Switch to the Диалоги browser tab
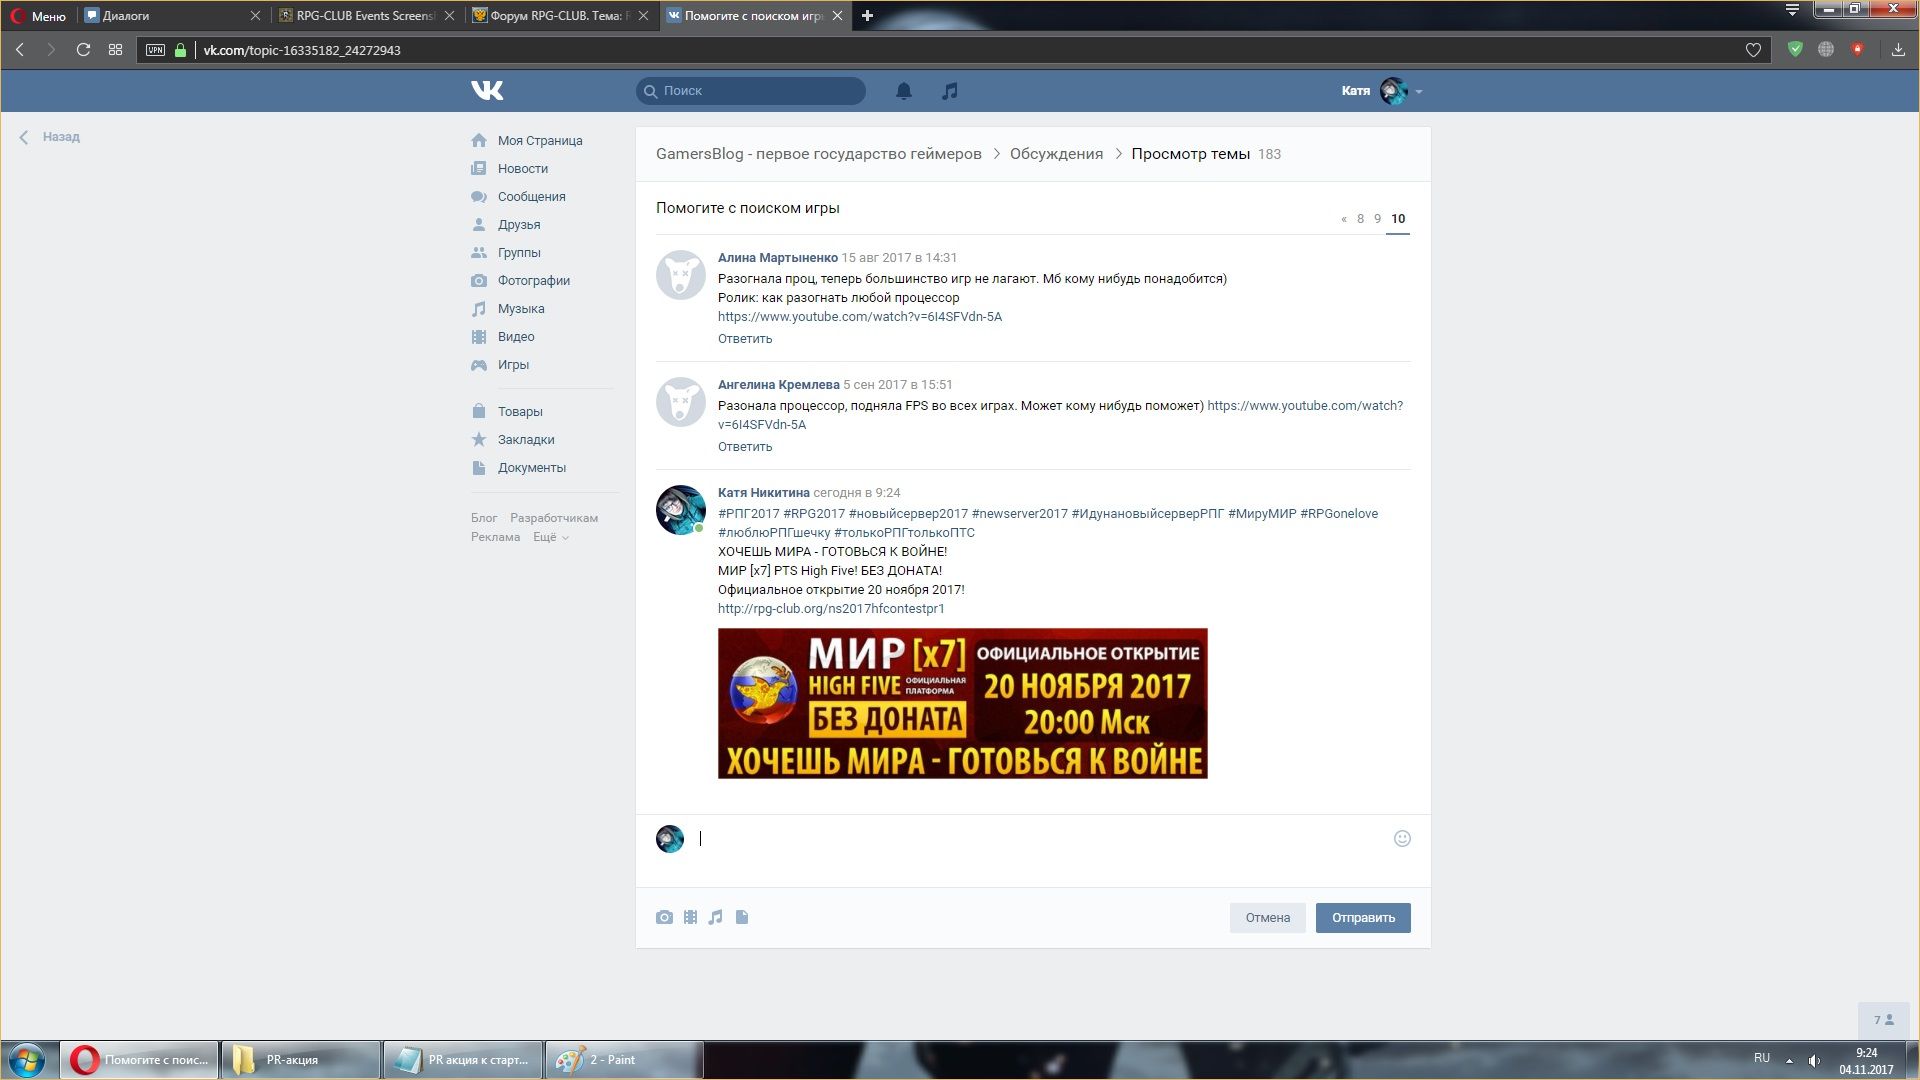1920x1080 pixels. coord(173,16)
